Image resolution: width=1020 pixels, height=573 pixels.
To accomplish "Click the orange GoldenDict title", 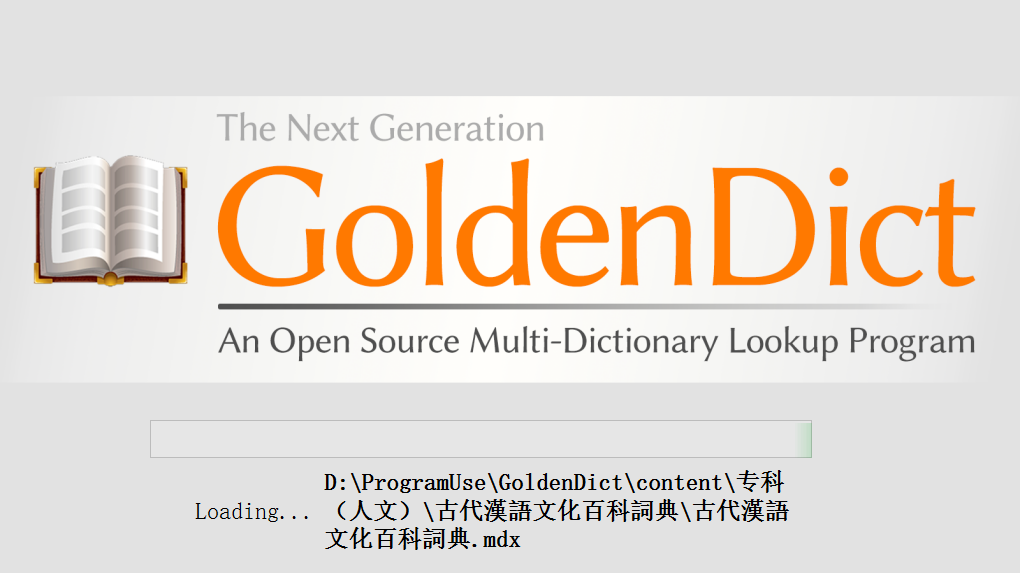I will (x=597, y=224).
